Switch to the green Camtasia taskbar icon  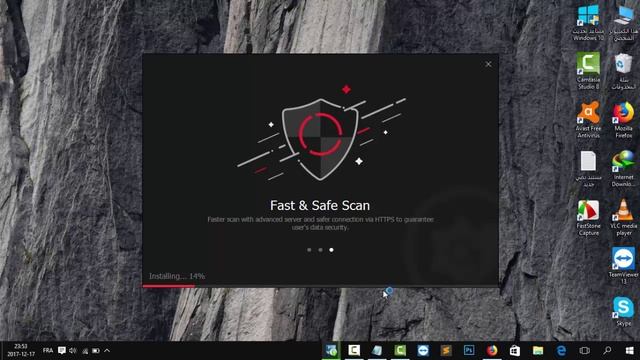[x=400, y=351]
